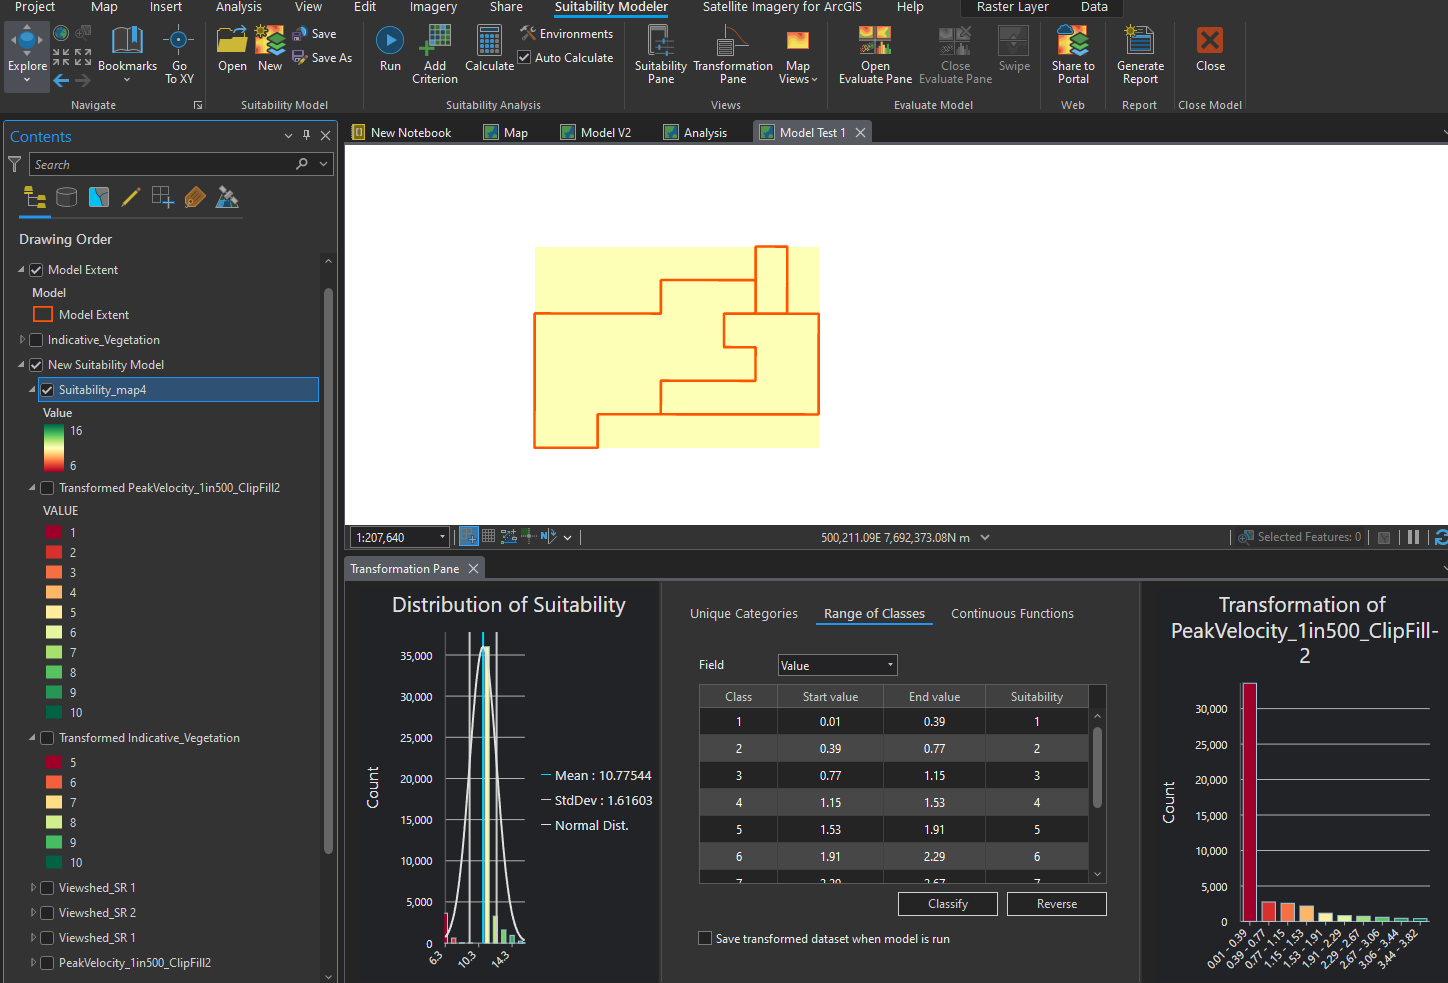Turn on the Viewshed_SR 2 layer
The width and height of the screenshot is (1448, 983).
point(47,913)
